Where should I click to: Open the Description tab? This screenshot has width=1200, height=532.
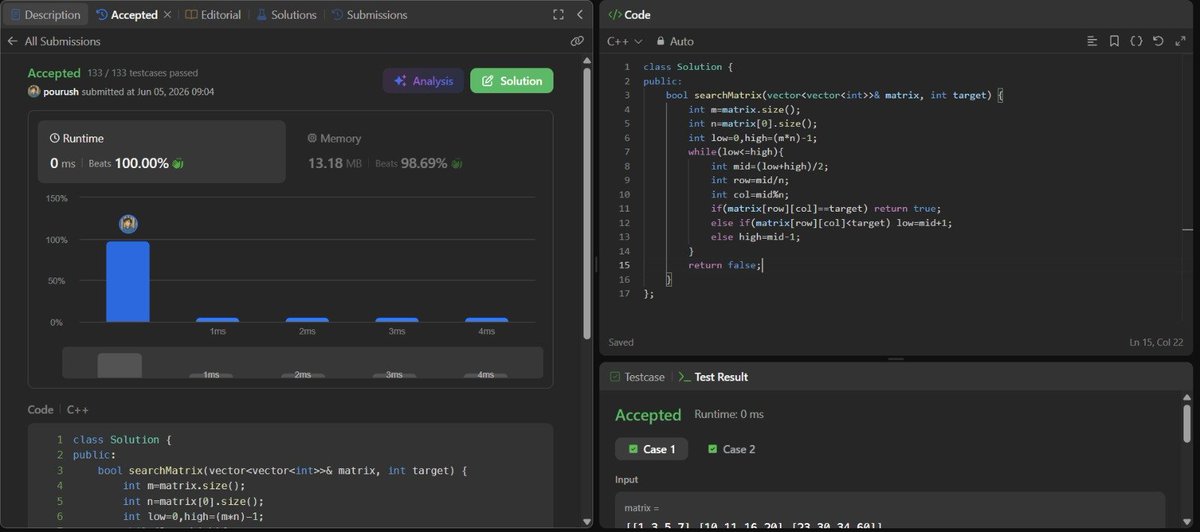click(x=45, y=15)
